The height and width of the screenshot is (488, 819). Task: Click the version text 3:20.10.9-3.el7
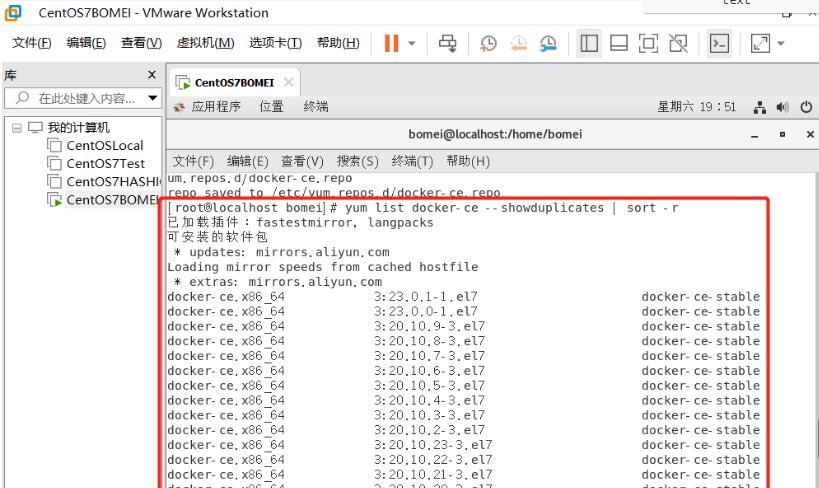click(429, 327)
